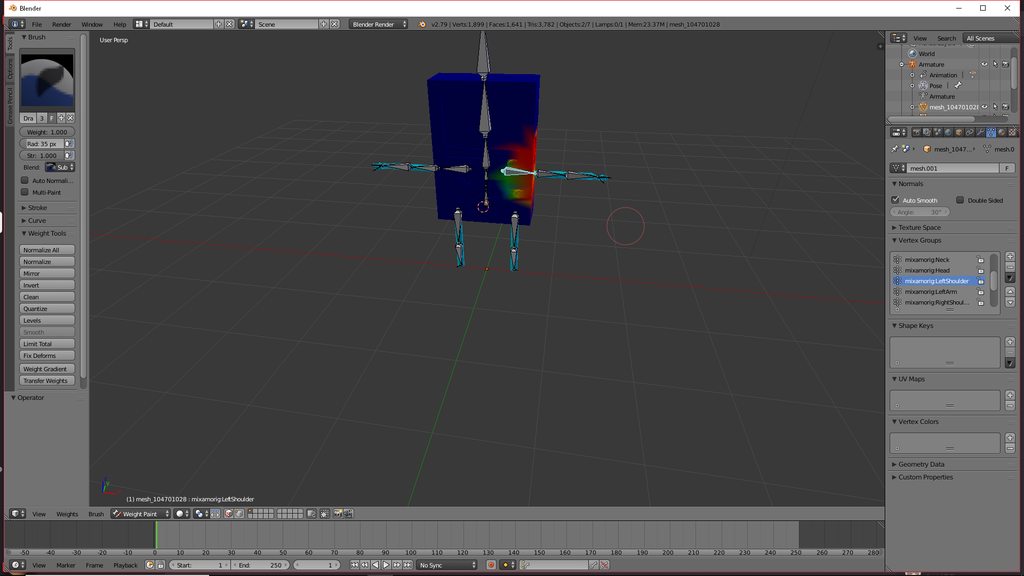Screen dimensions: 1024x576
Task: Click the brush thumbnail preview
Action: [47, 82]
